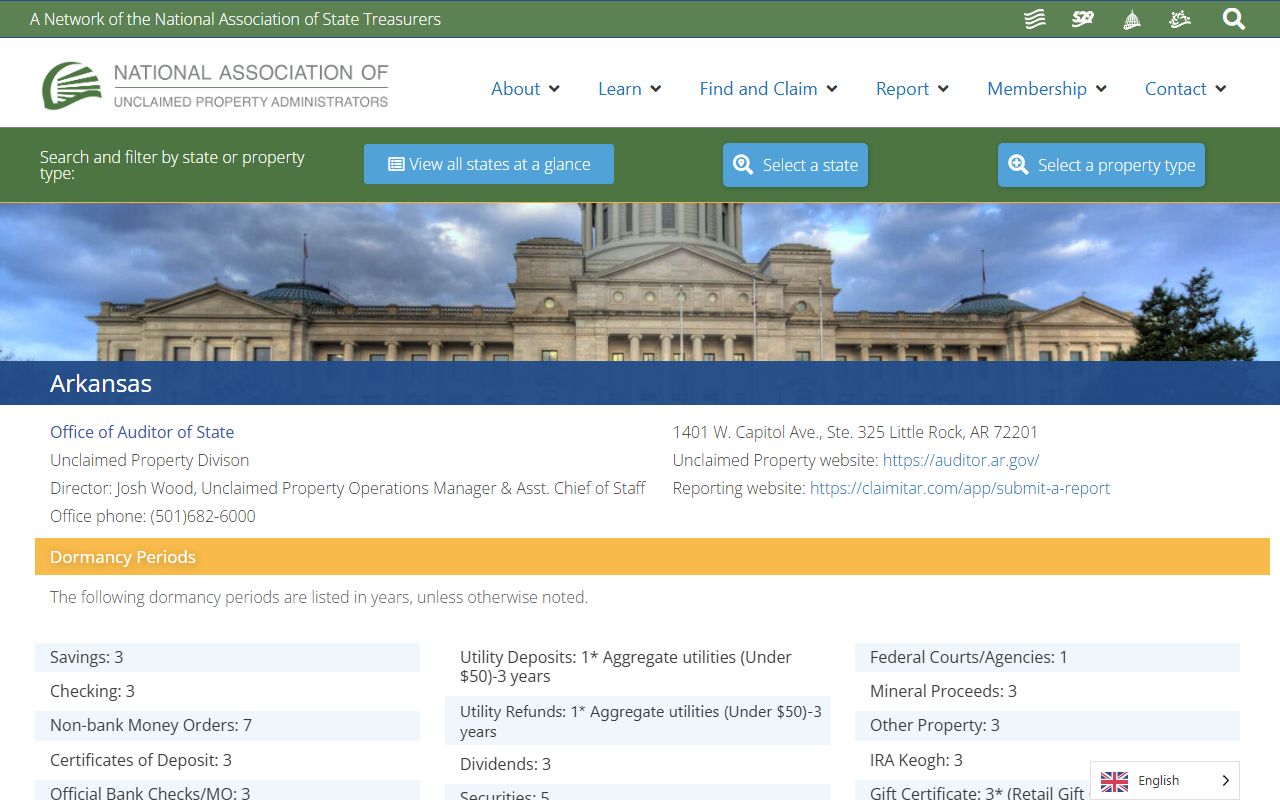
Task: Click the Dormancy Periods header bar
Action: coord(652,557)
